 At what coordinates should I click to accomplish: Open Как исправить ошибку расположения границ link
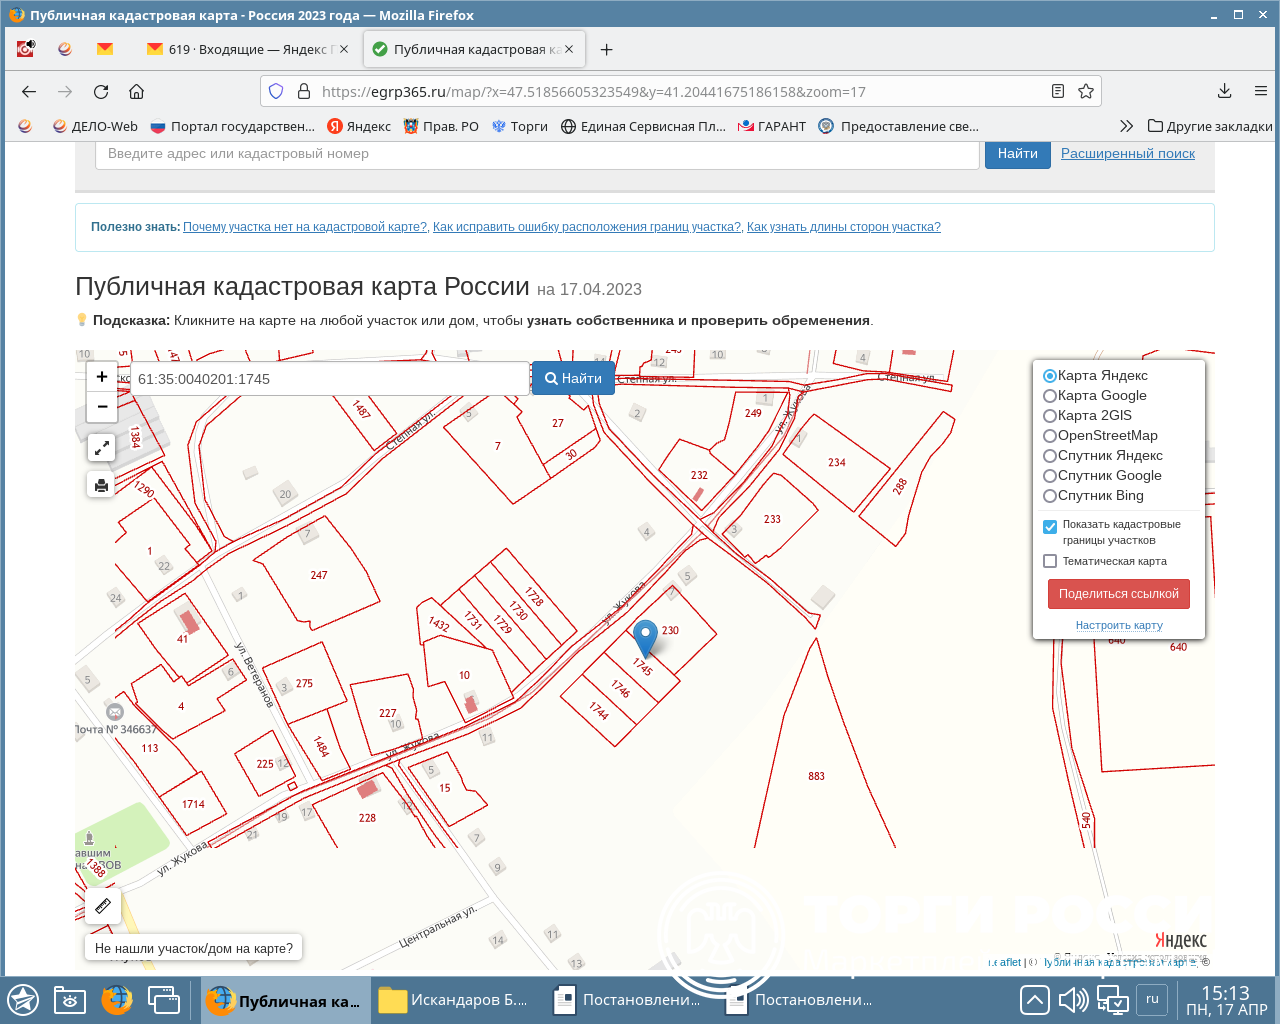pos(587,227)
